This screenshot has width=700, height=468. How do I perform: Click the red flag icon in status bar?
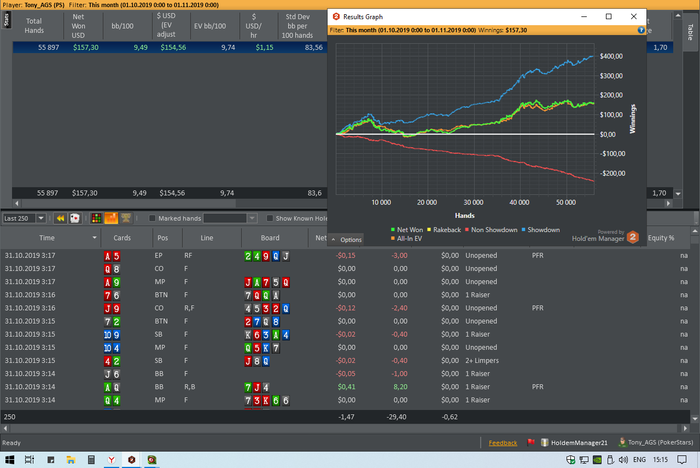(x=530, y=443)
